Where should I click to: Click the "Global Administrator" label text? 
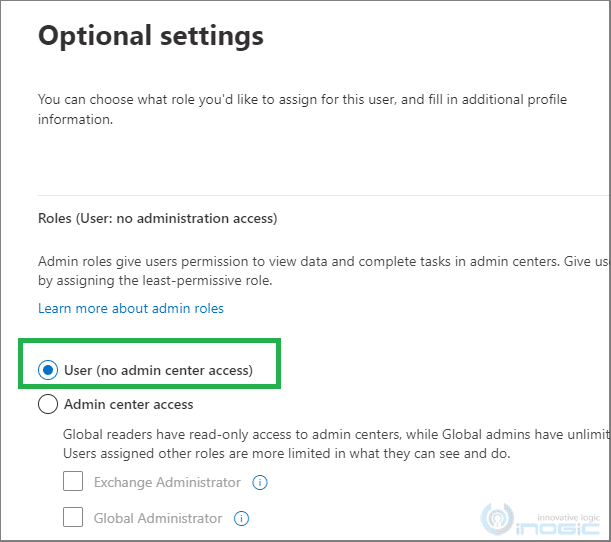[158, 518]
